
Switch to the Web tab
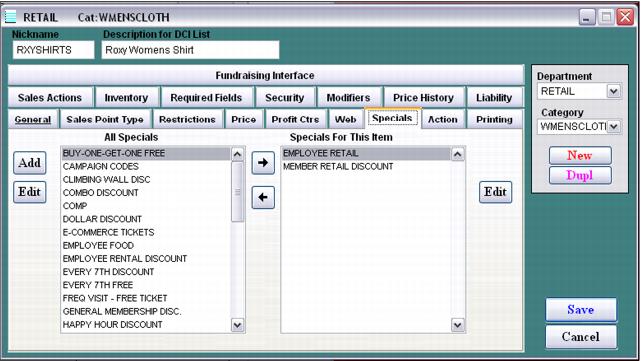pos(346,119)
